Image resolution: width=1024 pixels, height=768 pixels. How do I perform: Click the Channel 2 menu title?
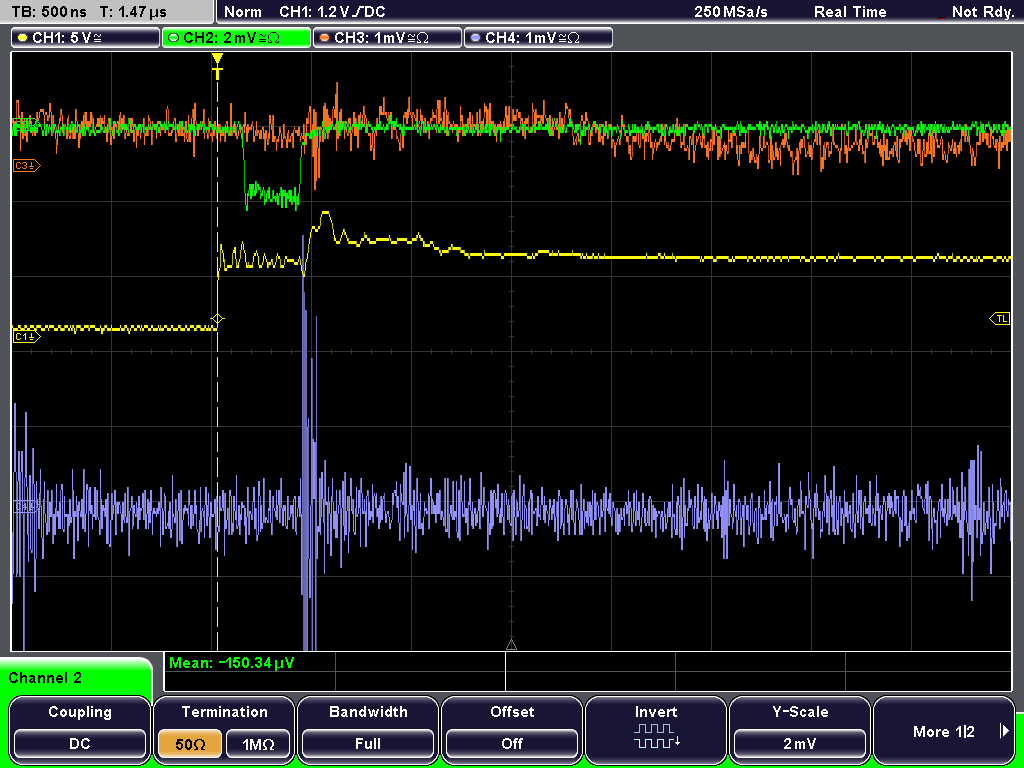point(45,678)
